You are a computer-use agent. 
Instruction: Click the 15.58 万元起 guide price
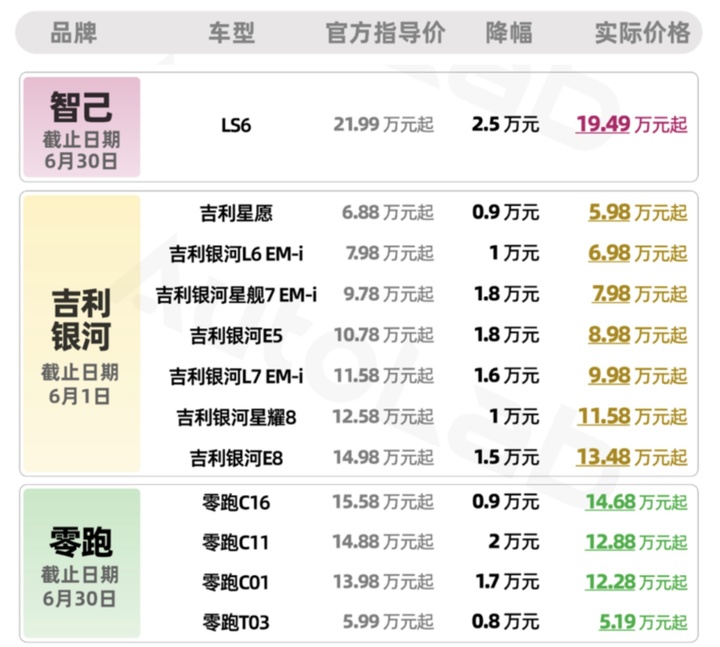(x=383, y=501)
